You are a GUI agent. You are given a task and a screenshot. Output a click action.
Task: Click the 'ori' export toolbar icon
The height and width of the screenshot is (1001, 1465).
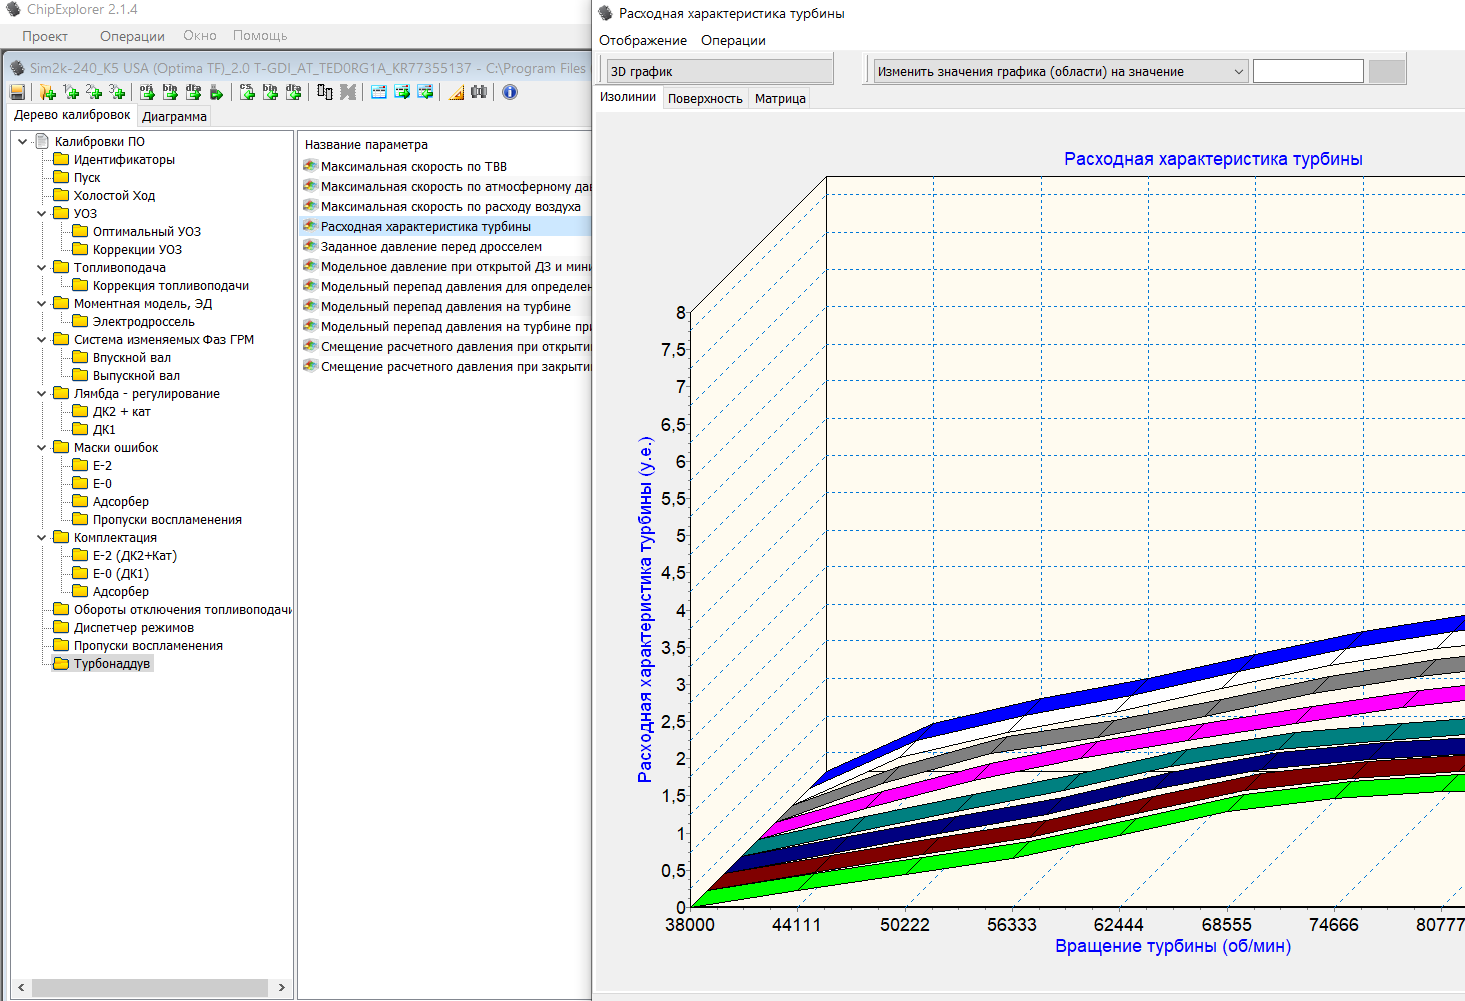(x=147, y=92)
